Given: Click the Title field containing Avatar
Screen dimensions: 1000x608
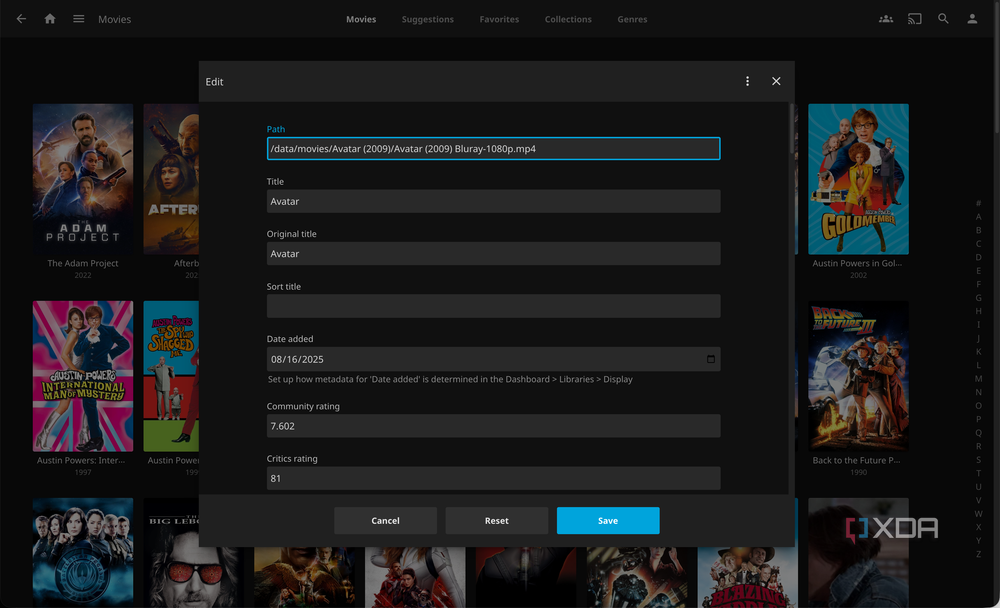Looking at the screenshot, I should tap(494, 201).
